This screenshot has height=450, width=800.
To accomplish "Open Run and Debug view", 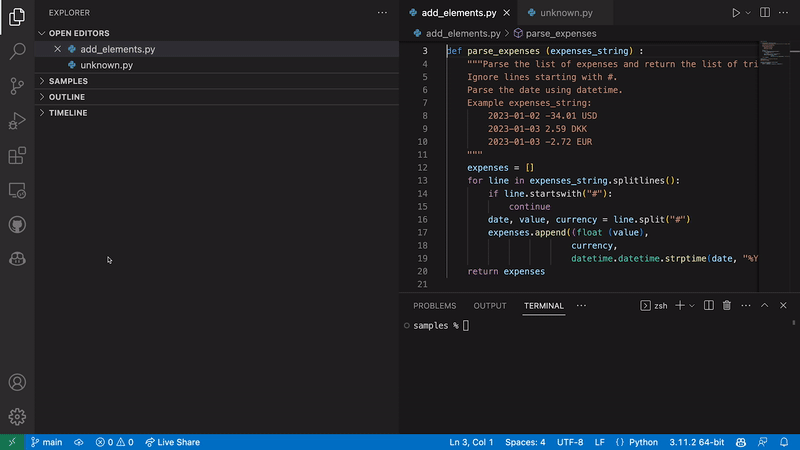I will click(17, 121).
